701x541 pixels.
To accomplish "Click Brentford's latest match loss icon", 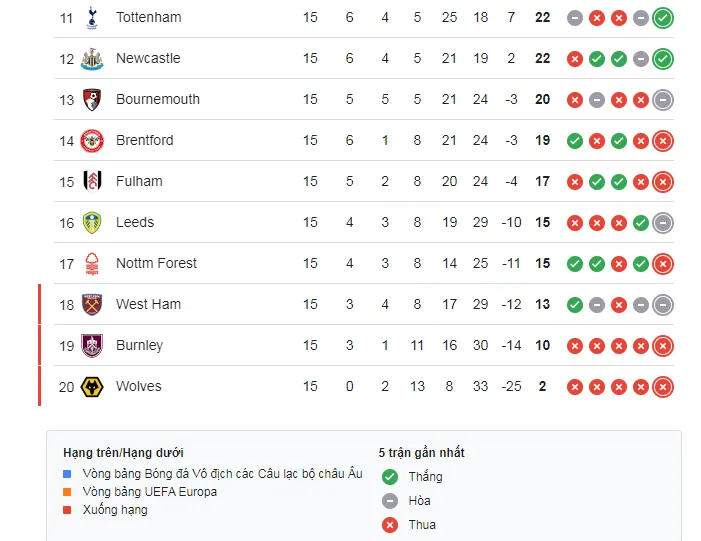I will tap(662, 140).
